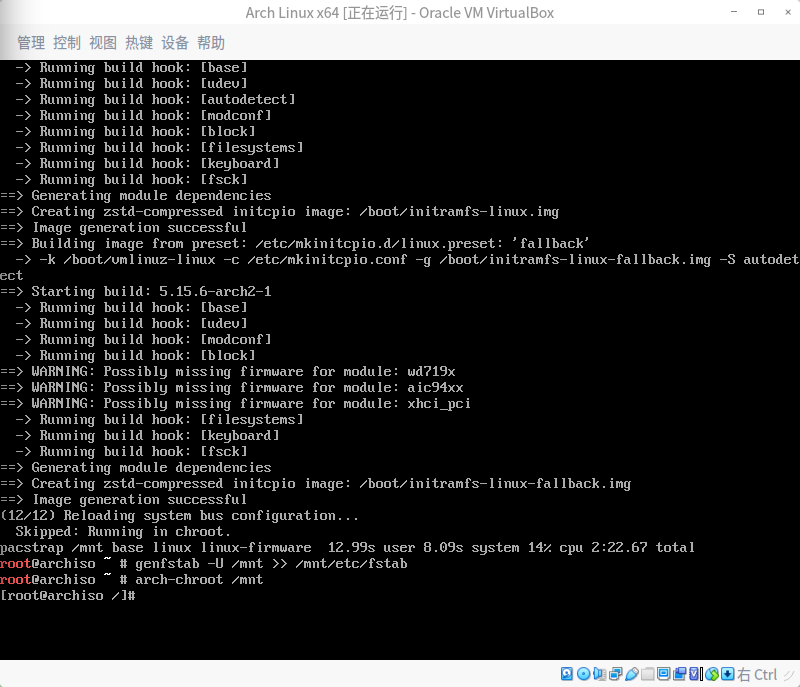Screen dimensions: 800x687
Task: Click the 'genfstab -U /mnt' command line
Action: [x=204, y=564]
